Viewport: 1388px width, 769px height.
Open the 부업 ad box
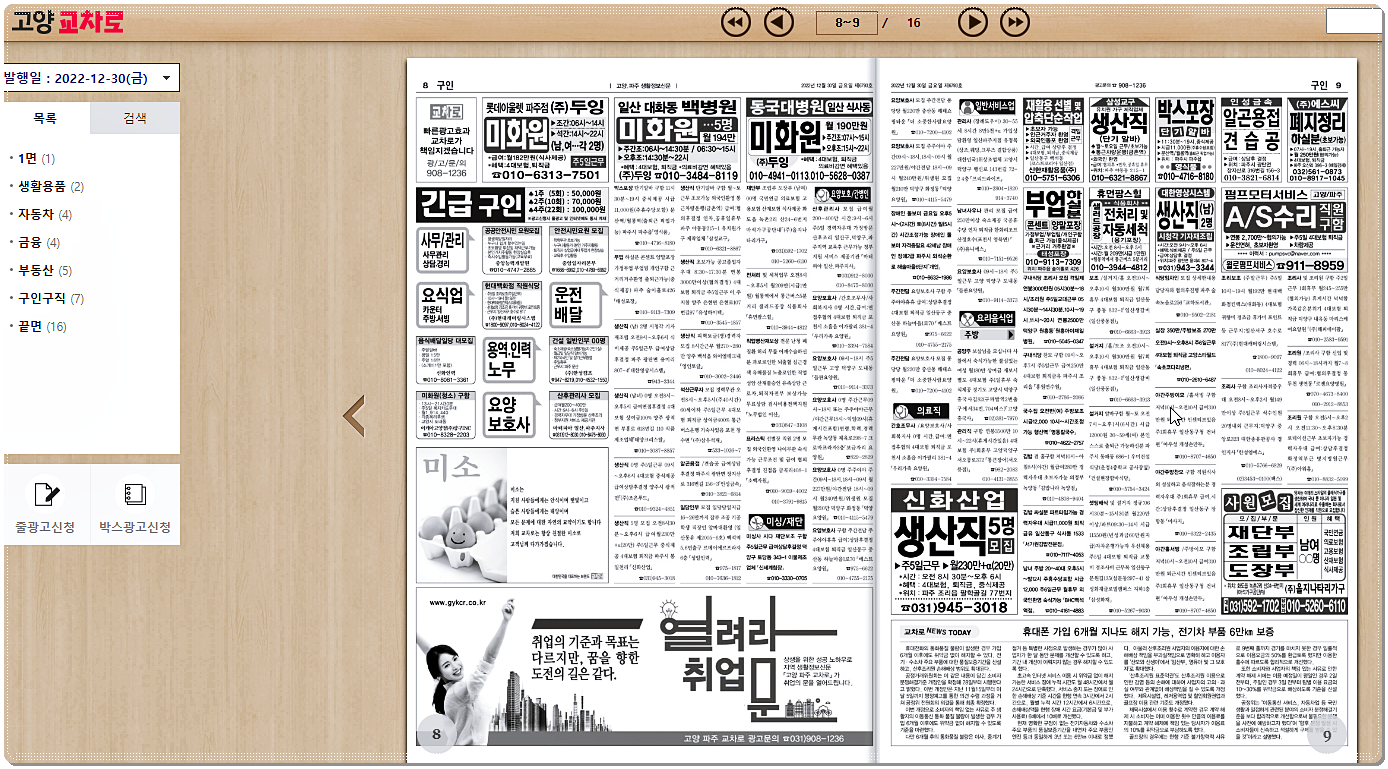pyautogui.click(x=1052, y=230)
